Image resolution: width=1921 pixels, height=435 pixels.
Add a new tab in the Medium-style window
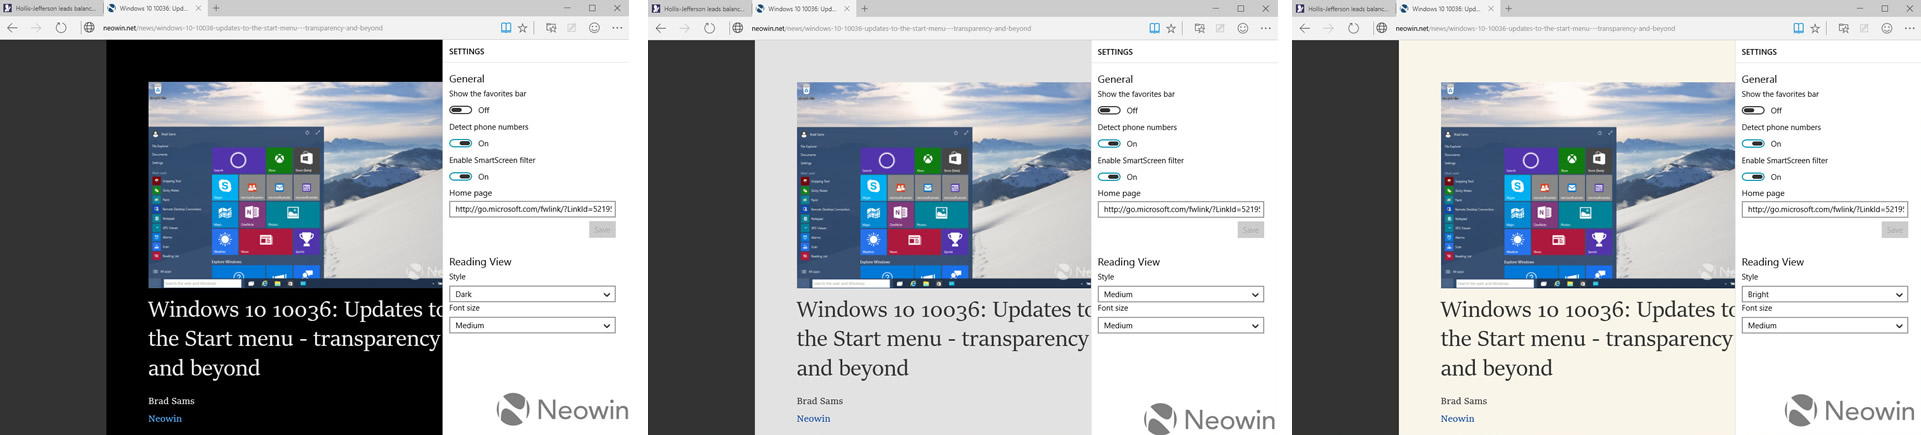point(865,8)
